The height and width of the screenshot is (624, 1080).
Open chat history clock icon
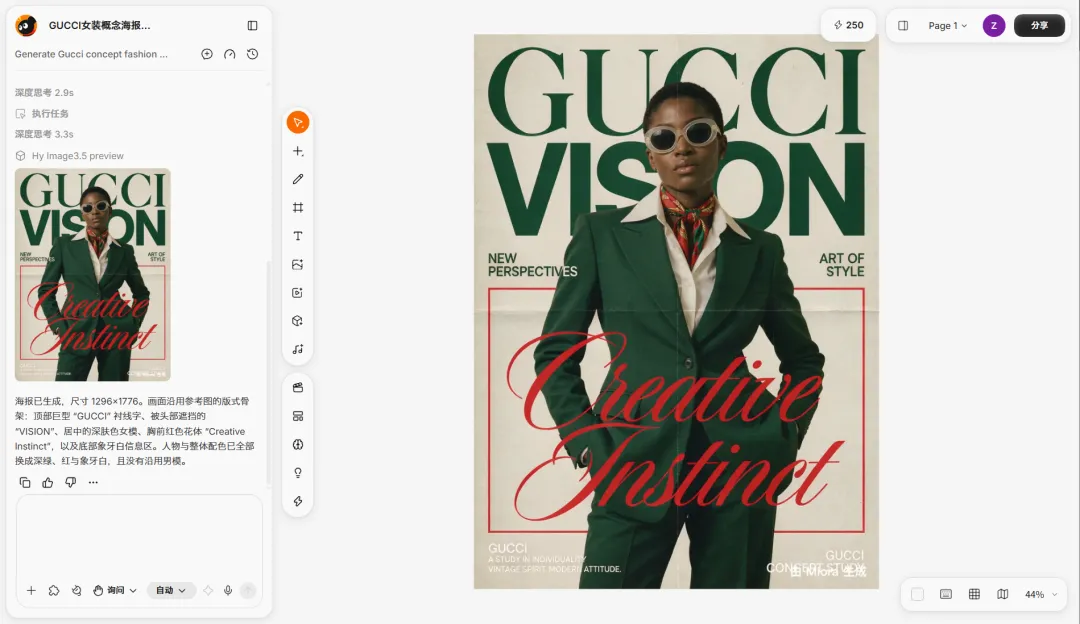(253, 54)
